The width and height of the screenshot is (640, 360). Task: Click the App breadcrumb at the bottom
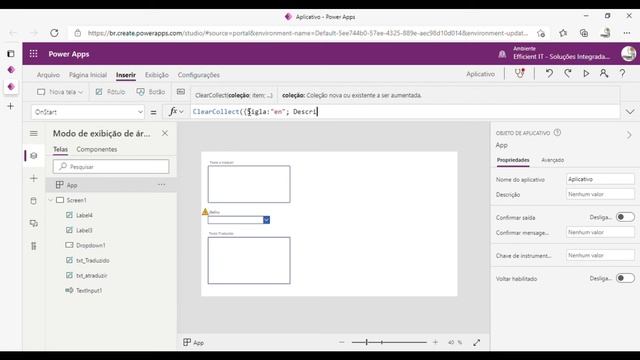[193, 342]
